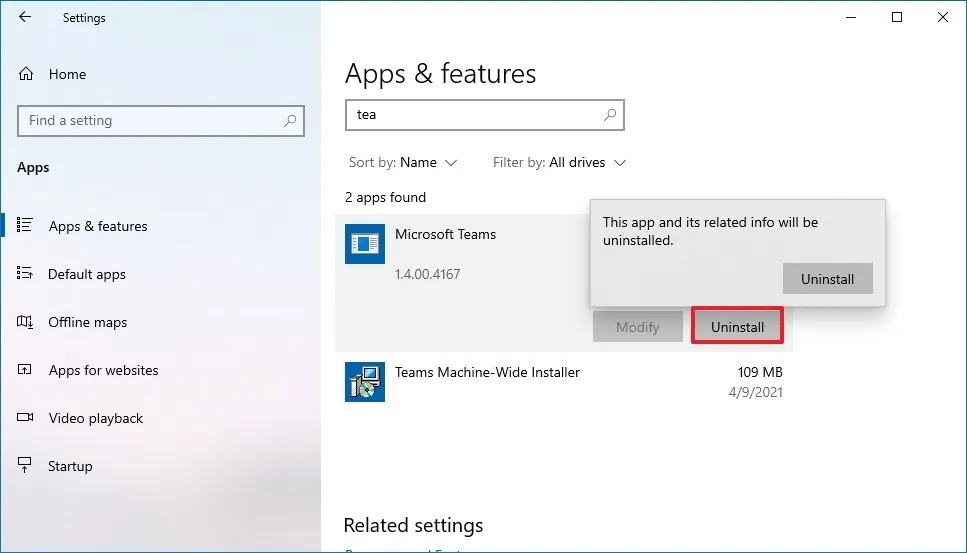Click the Home house icon
Viewport: 967px width, 553px height.
point(26,74)
